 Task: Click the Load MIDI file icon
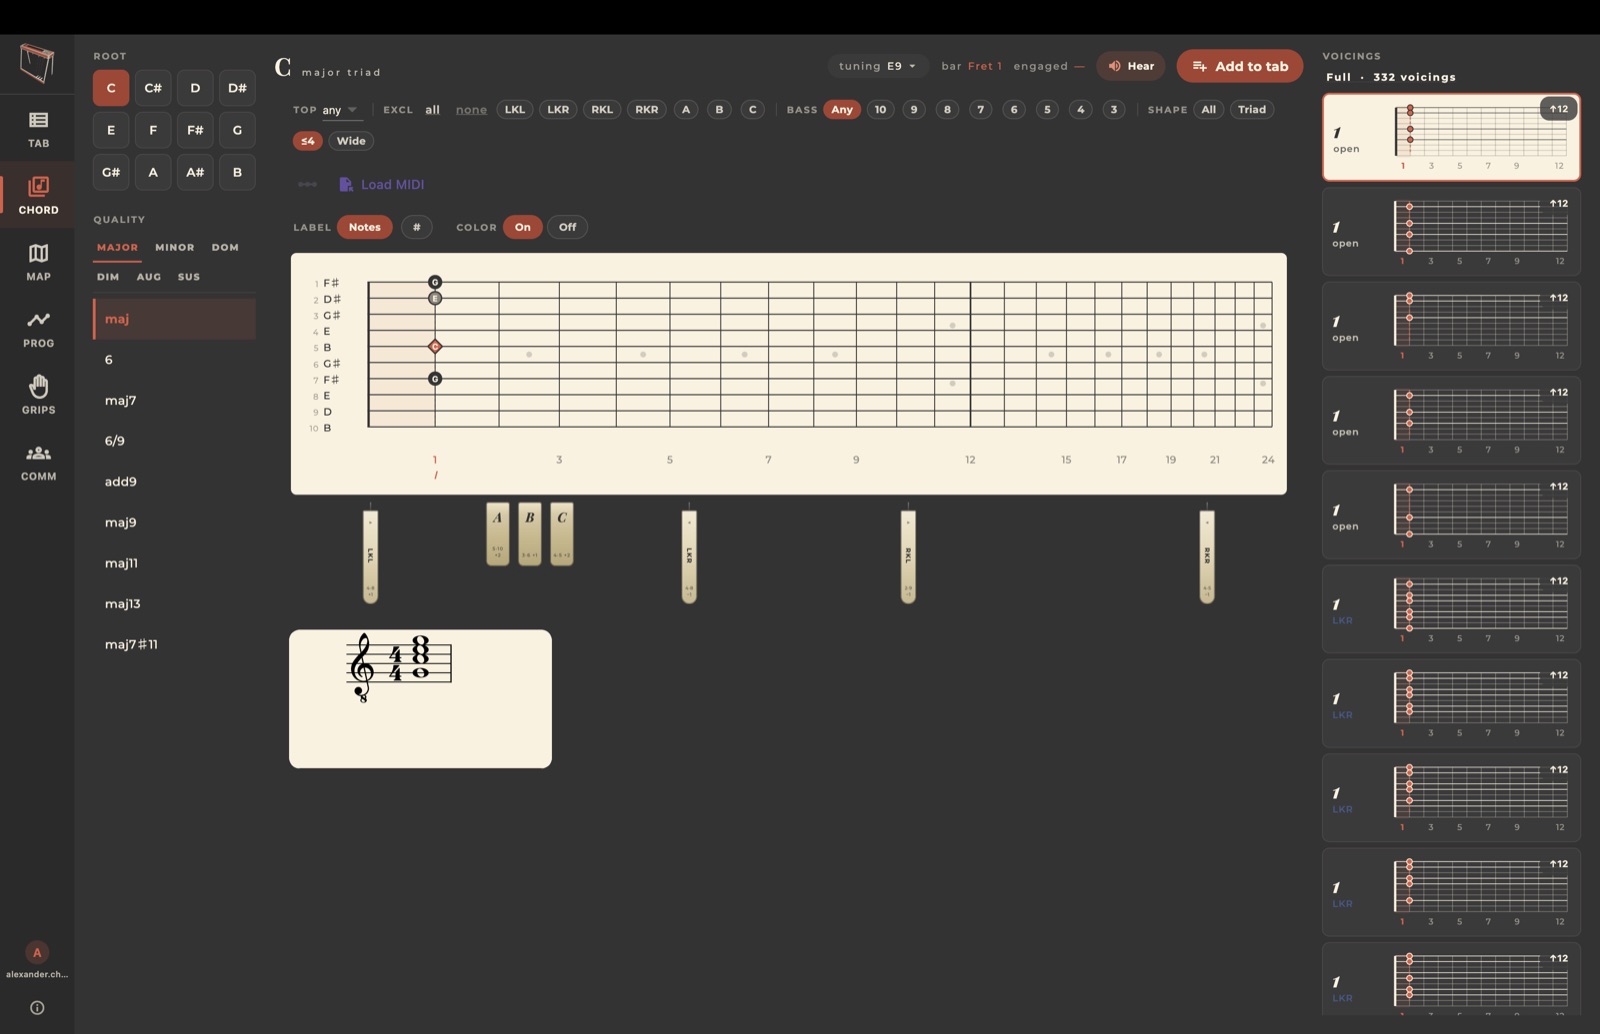tap(346, 184)
